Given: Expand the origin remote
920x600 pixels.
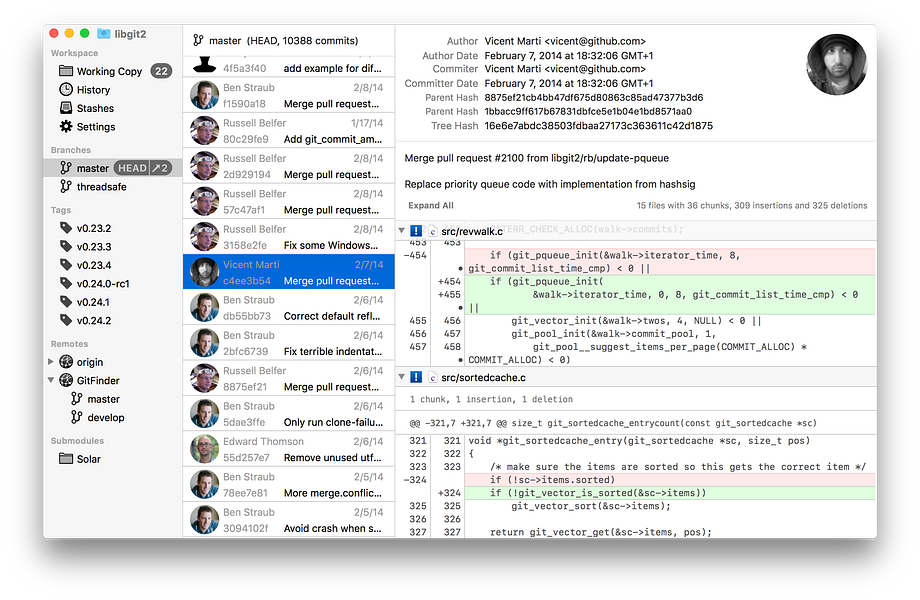Looking at the screenshot, I should coord(50,362).
